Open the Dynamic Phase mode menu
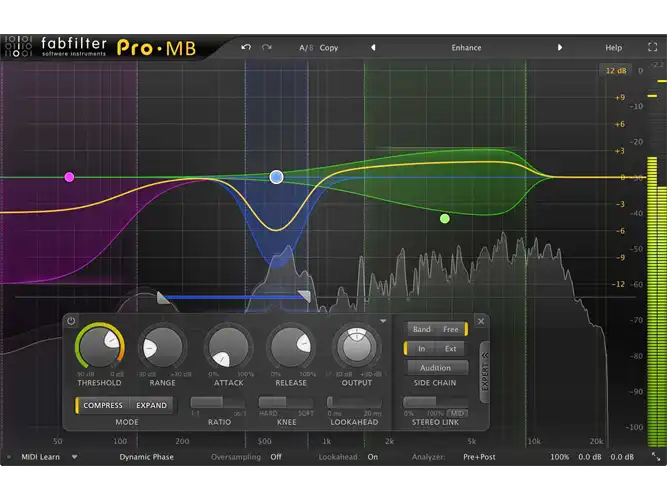667x500 pixels. [x=146, y=457]
